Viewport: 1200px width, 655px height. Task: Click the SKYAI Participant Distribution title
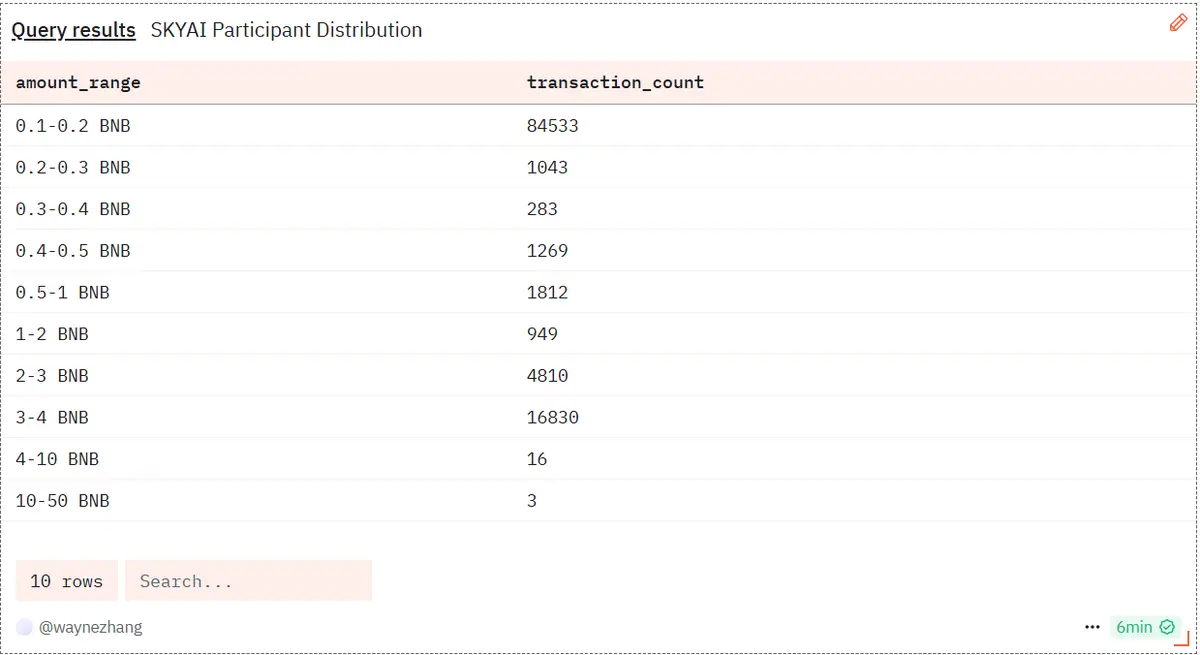[286, 30]
